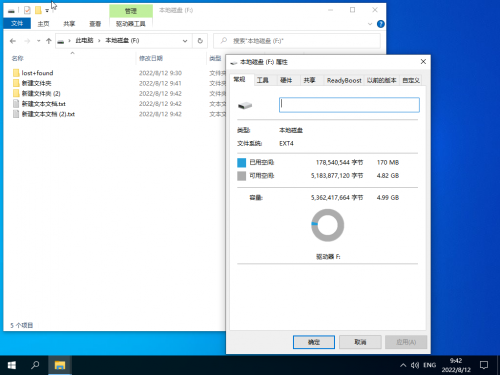The width and height of the screenshot is (500, 375).
Task: Expand the ribbon with the chevron
Action: point(370,24)
